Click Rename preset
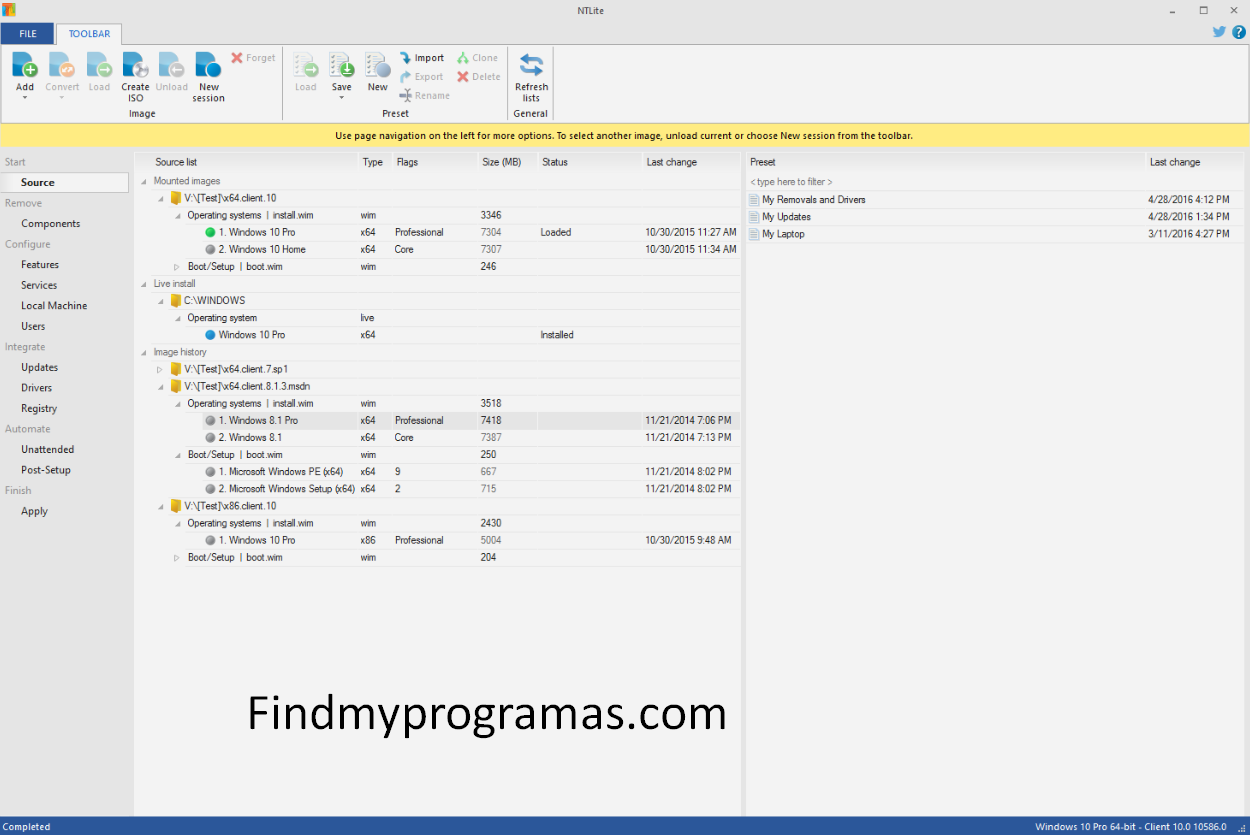The width and height of the screenshot is (1250, 835). [x=424, y=96]
